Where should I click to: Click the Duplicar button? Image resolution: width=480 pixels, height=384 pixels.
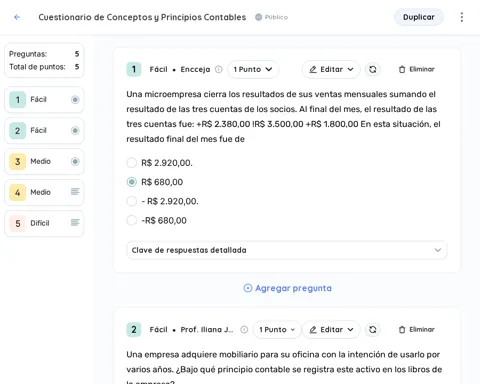(419, 17)
